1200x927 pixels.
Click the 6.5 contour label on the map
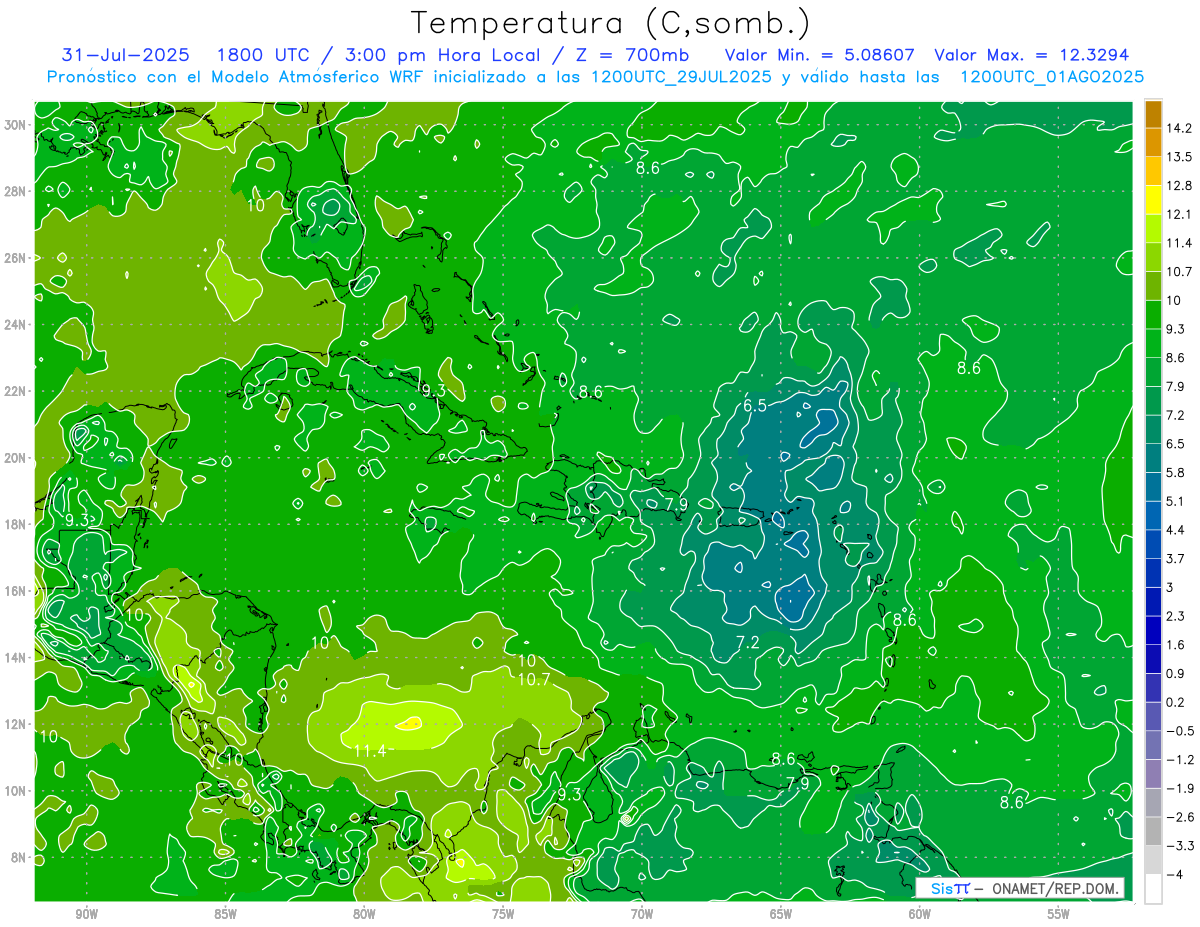755,406
